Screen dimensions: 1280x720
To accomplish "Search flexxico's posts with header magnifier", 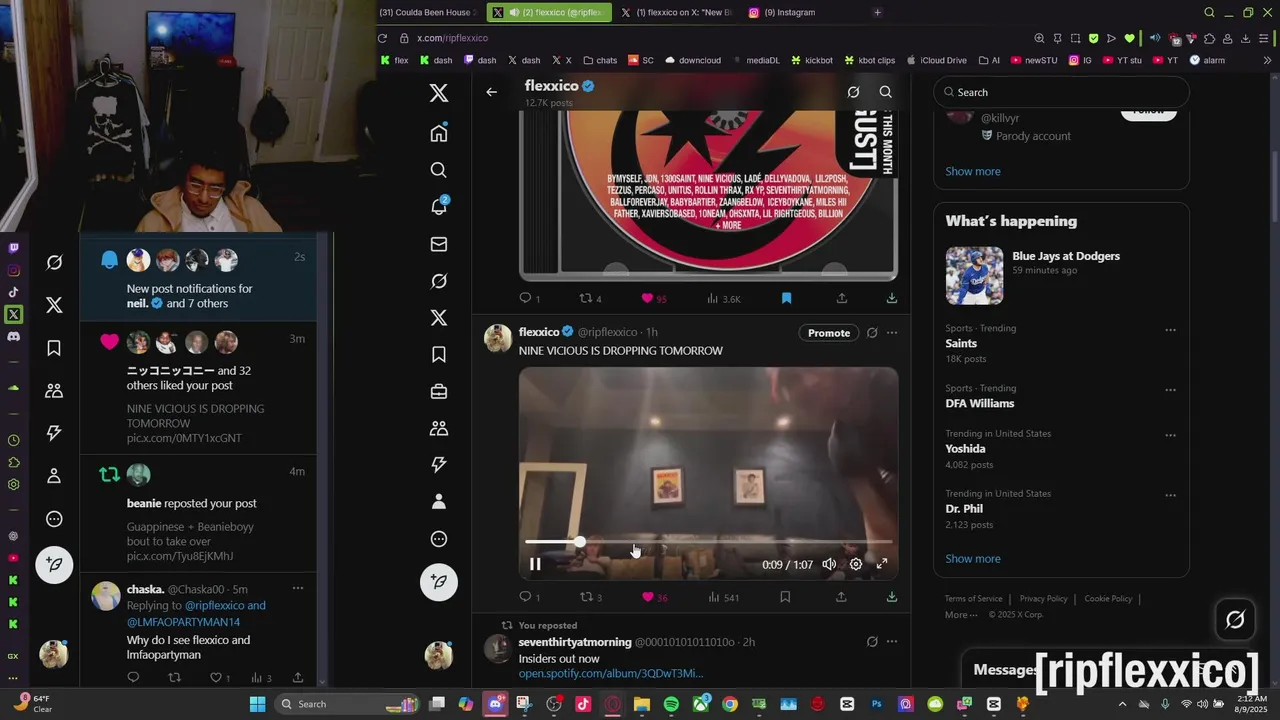I will tap(885, 92).
